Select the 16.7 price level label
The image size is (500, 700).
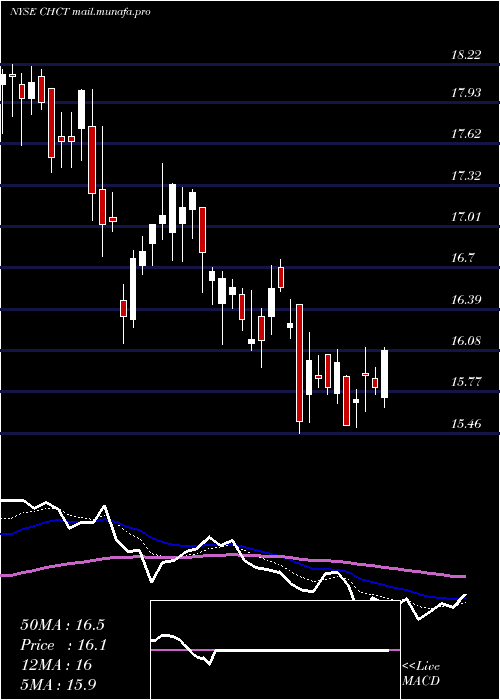[463, 258]
